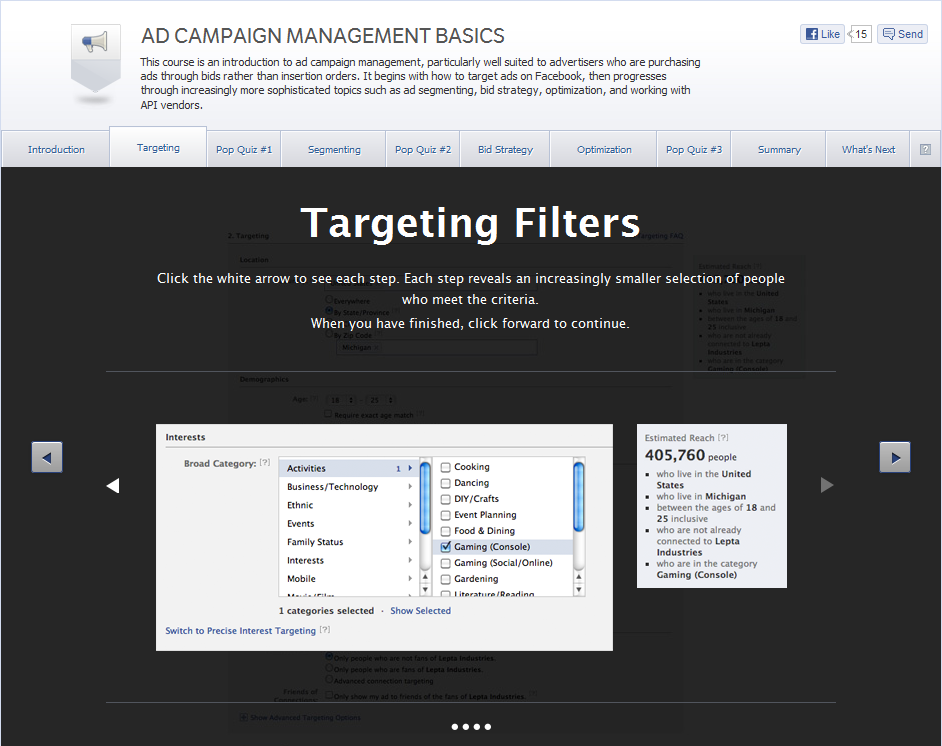Click the checkbox list scroll up arrow

click(x=579, y=577)
